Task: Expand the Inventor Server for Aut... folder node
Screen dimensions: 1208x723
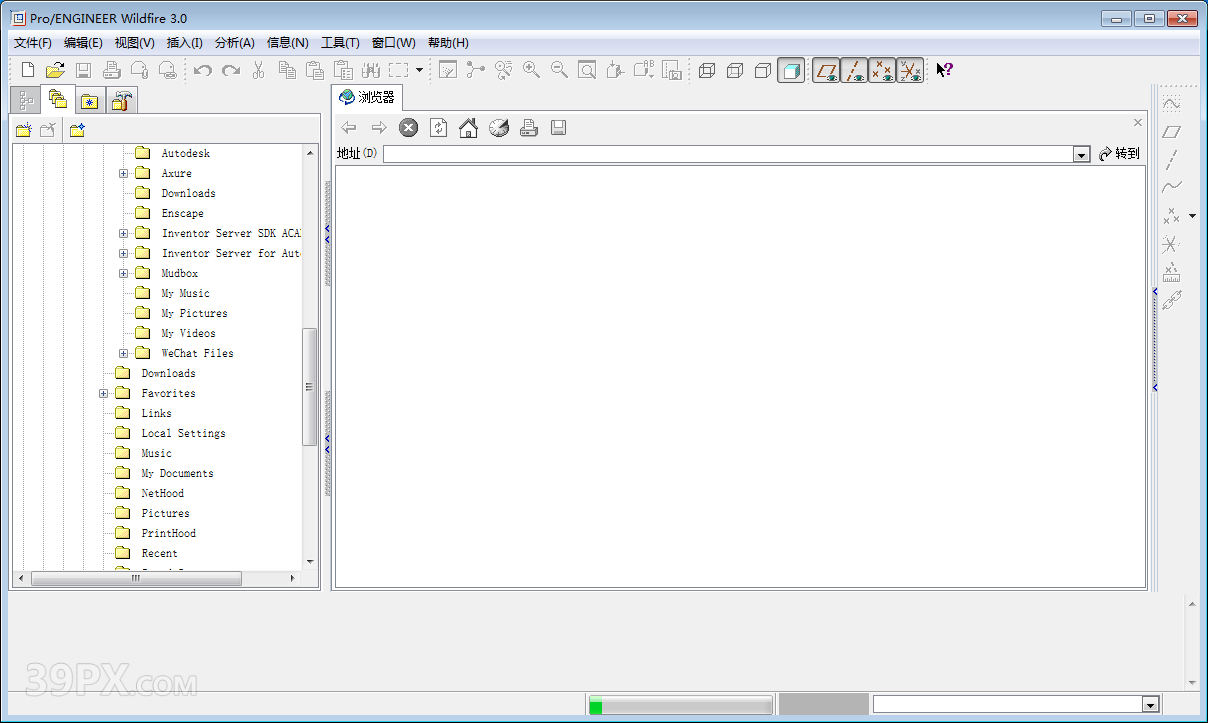Action: click(x=123, y=253)
